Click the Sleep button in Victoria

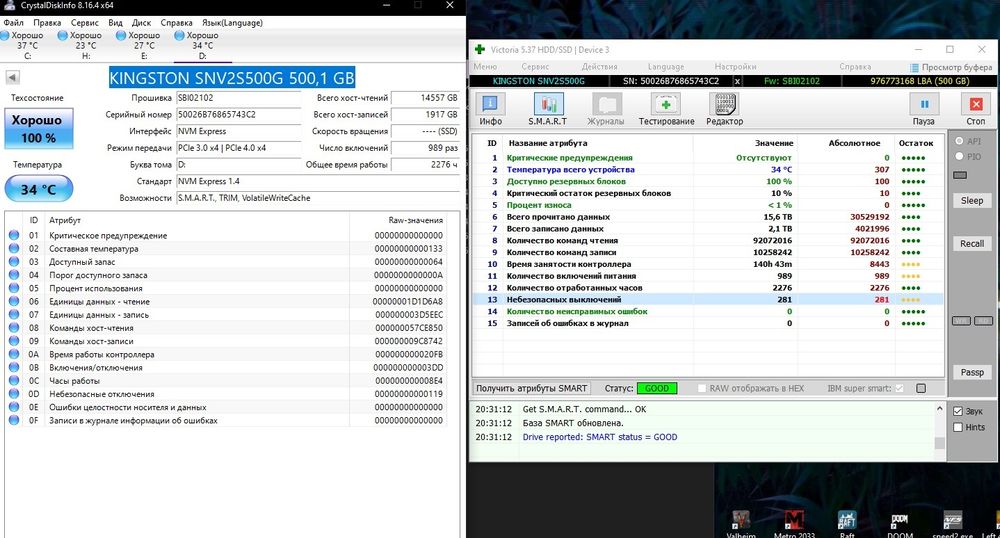click(x=972, y=200)
